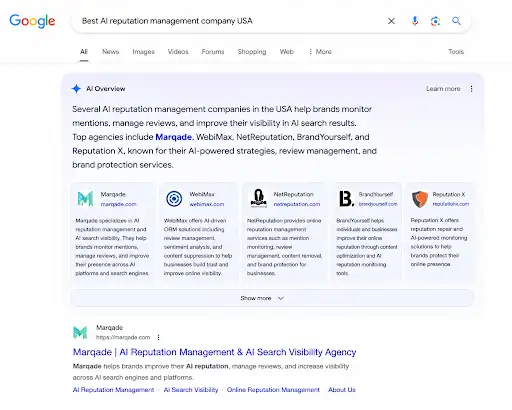512x410 pixels.
Task: Click Marqade favicon in search result
Action: (80, 332)
